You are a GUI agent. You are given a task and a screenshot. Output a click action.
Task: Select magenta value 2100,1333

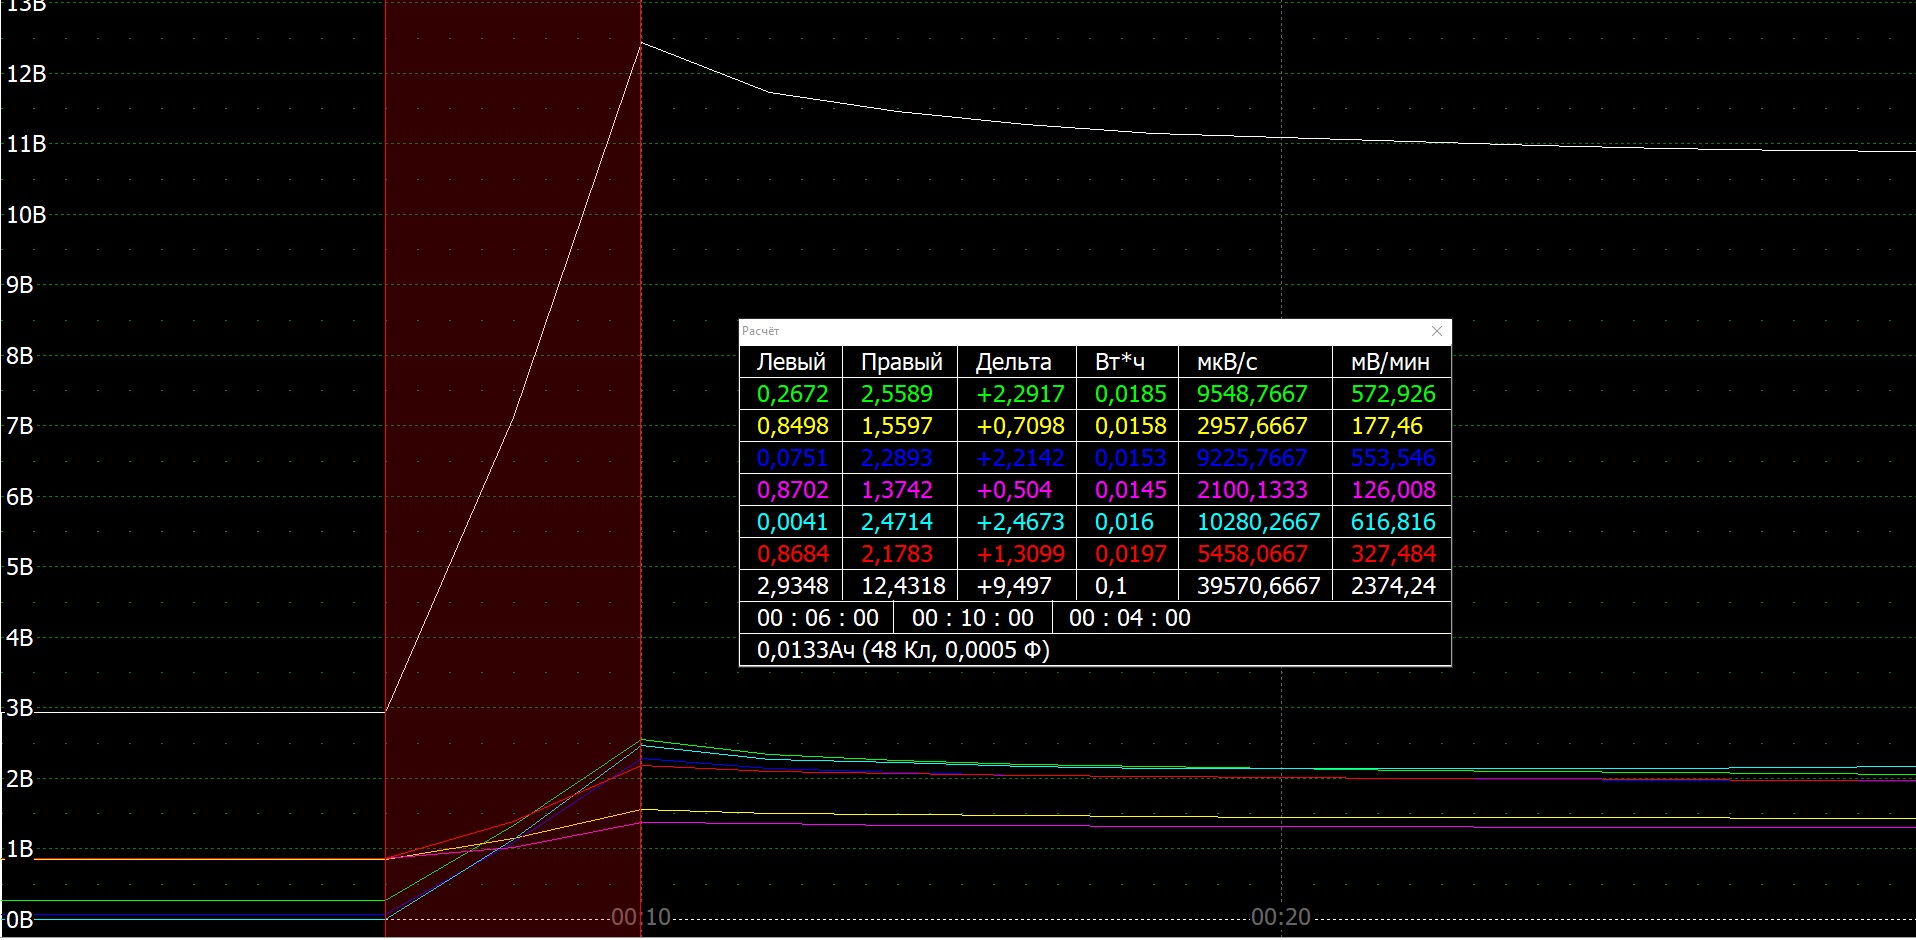coord(1252,490)
